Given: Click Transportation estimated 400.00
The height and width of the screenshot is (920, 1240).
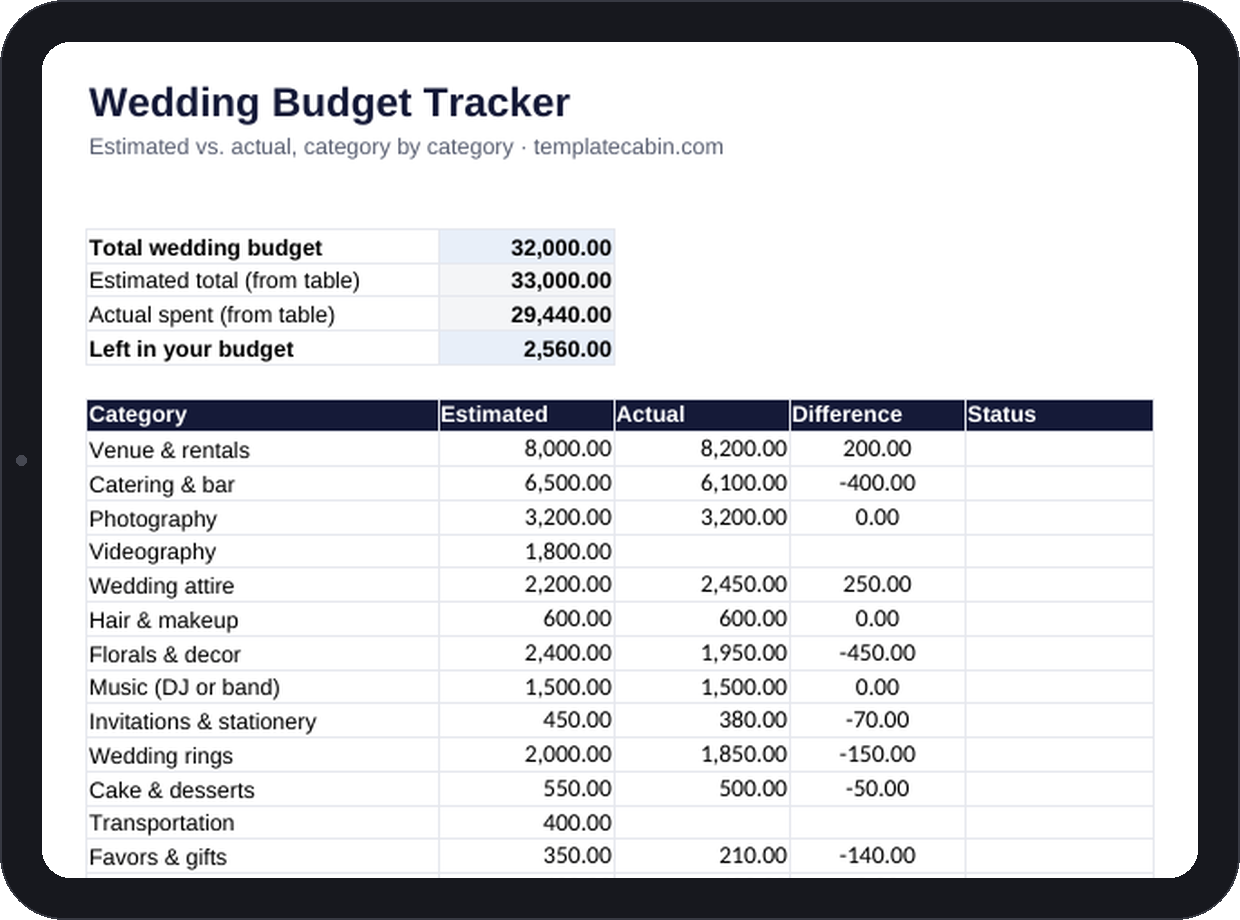Looking at the screenshot, I should pos(527,823).
